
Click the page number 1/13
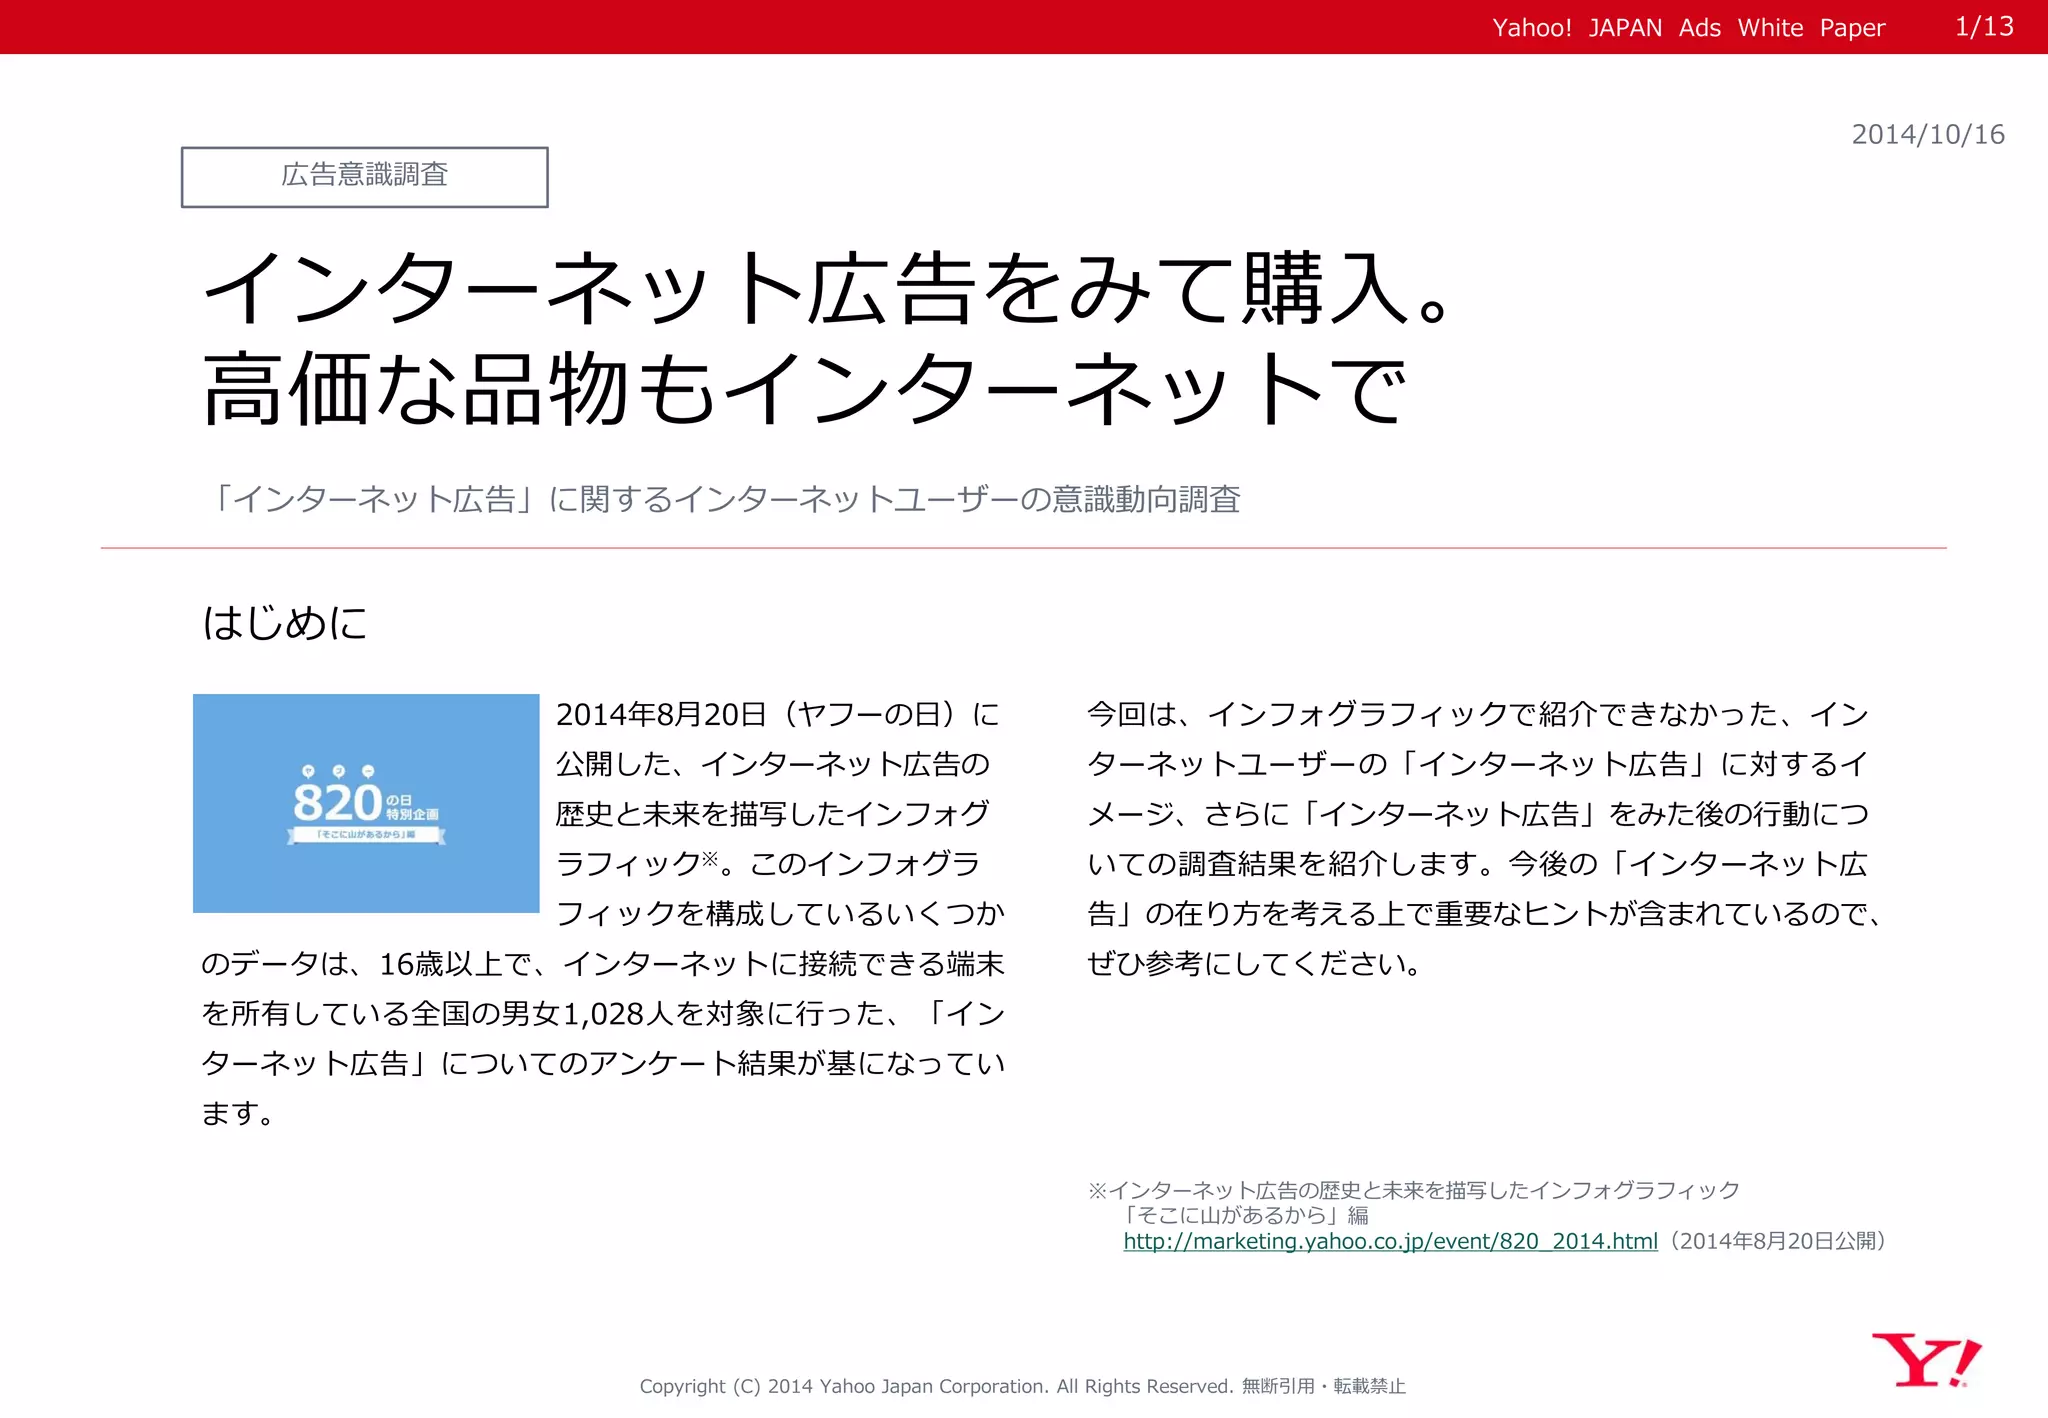1984,27
